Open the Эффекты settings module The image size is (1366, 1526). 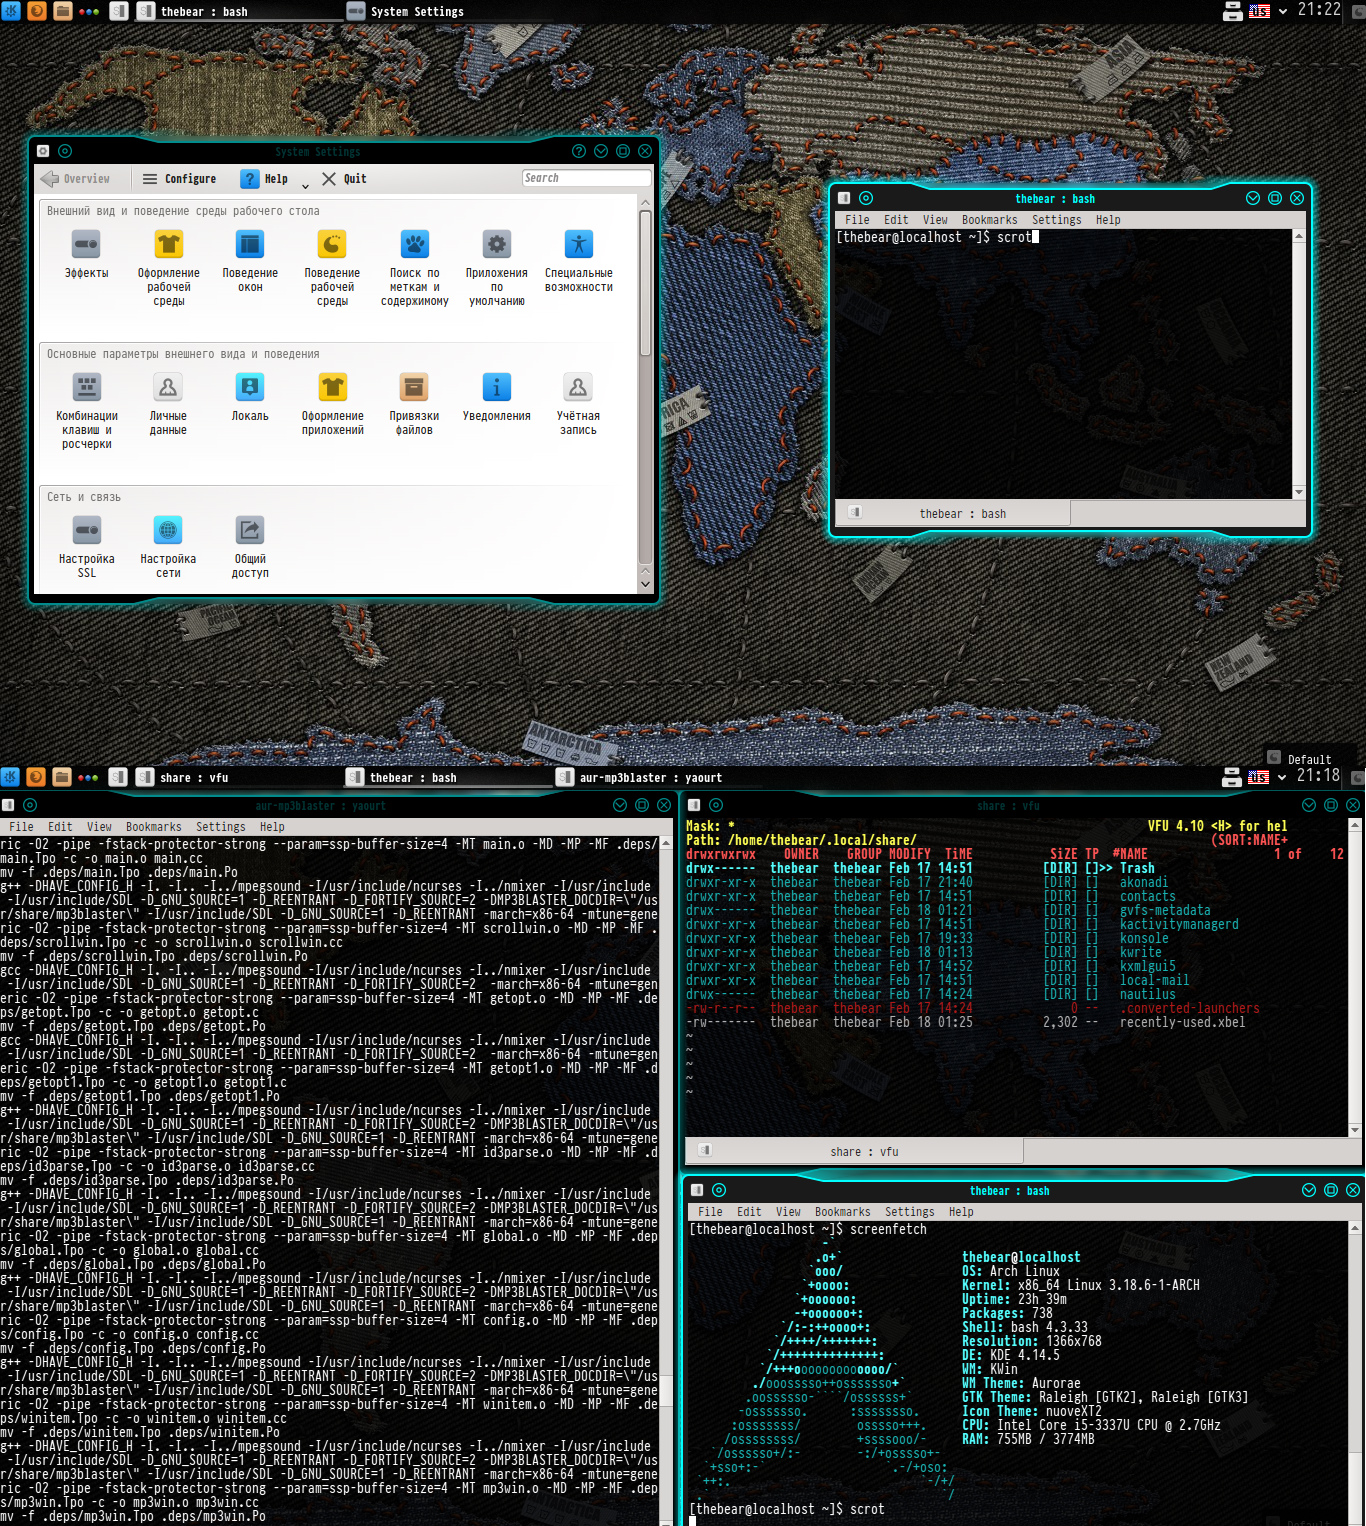coord(87,254)
